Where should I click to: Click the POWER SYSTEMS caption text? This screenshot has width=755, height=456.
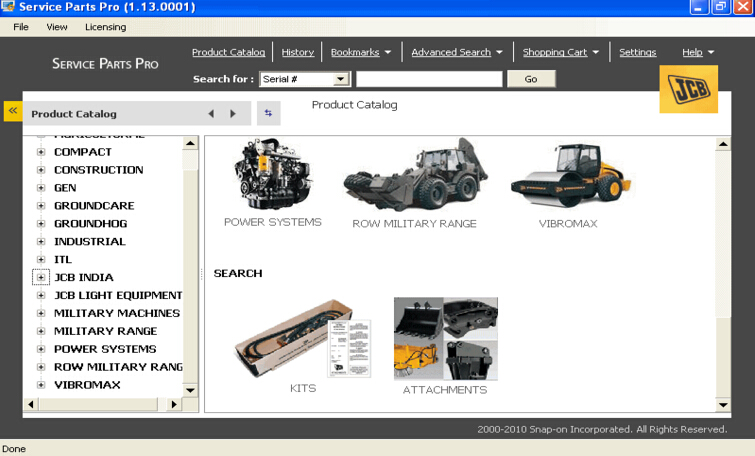[273, 222]
